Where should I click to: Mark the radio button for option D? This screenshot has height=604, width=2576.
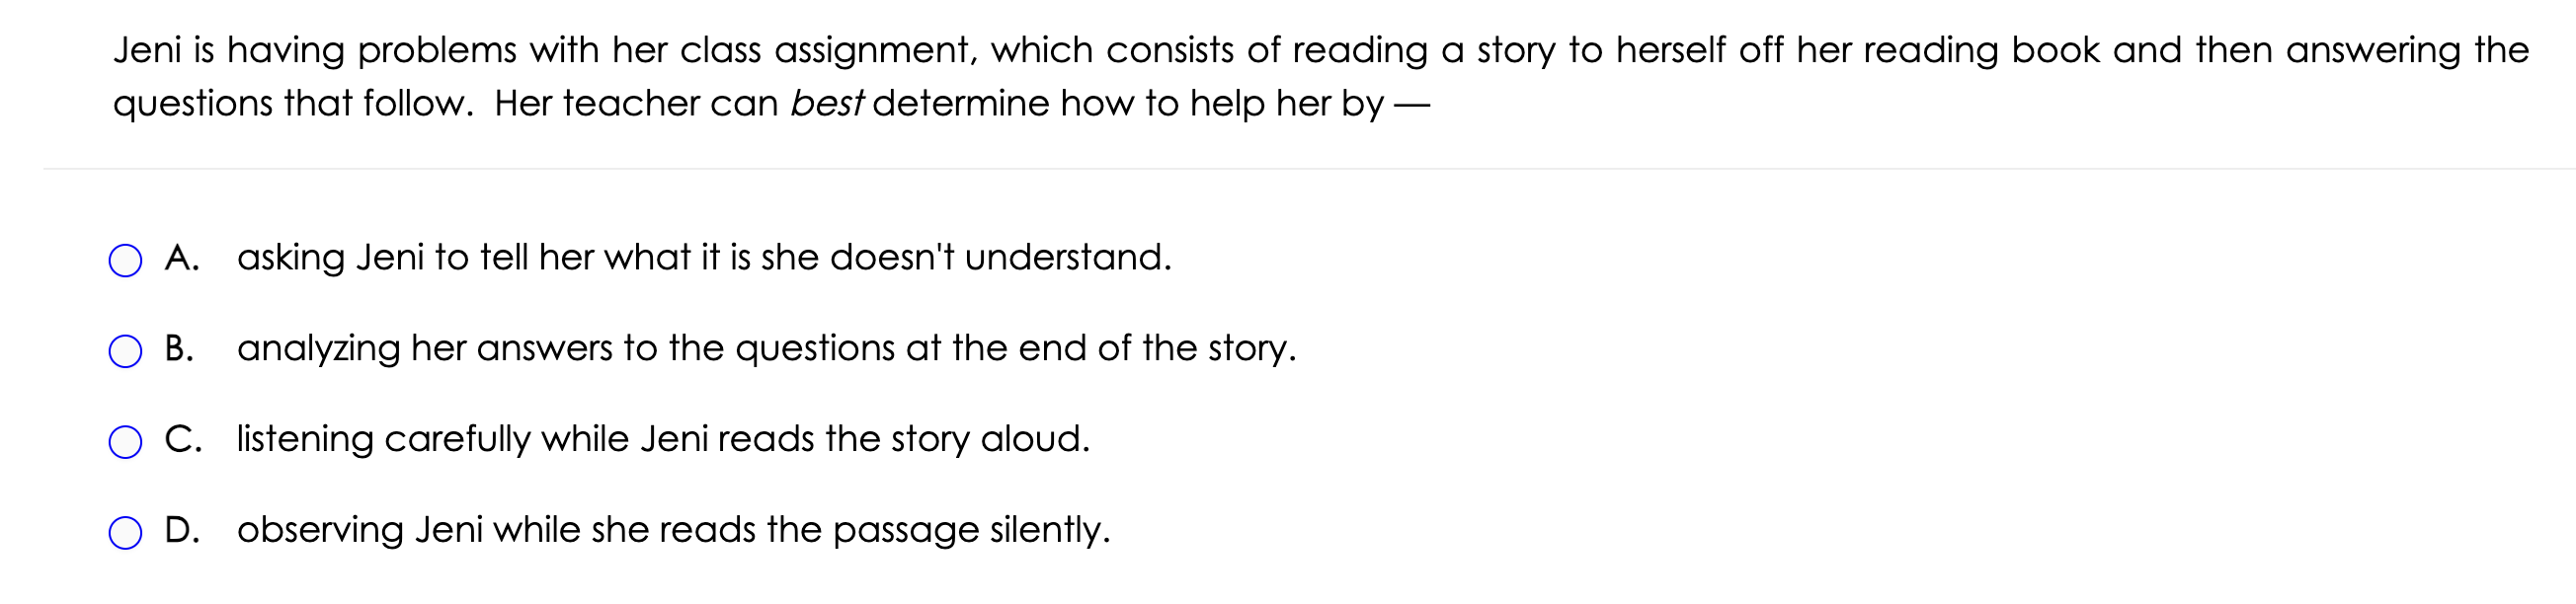[x=125, y=533]
